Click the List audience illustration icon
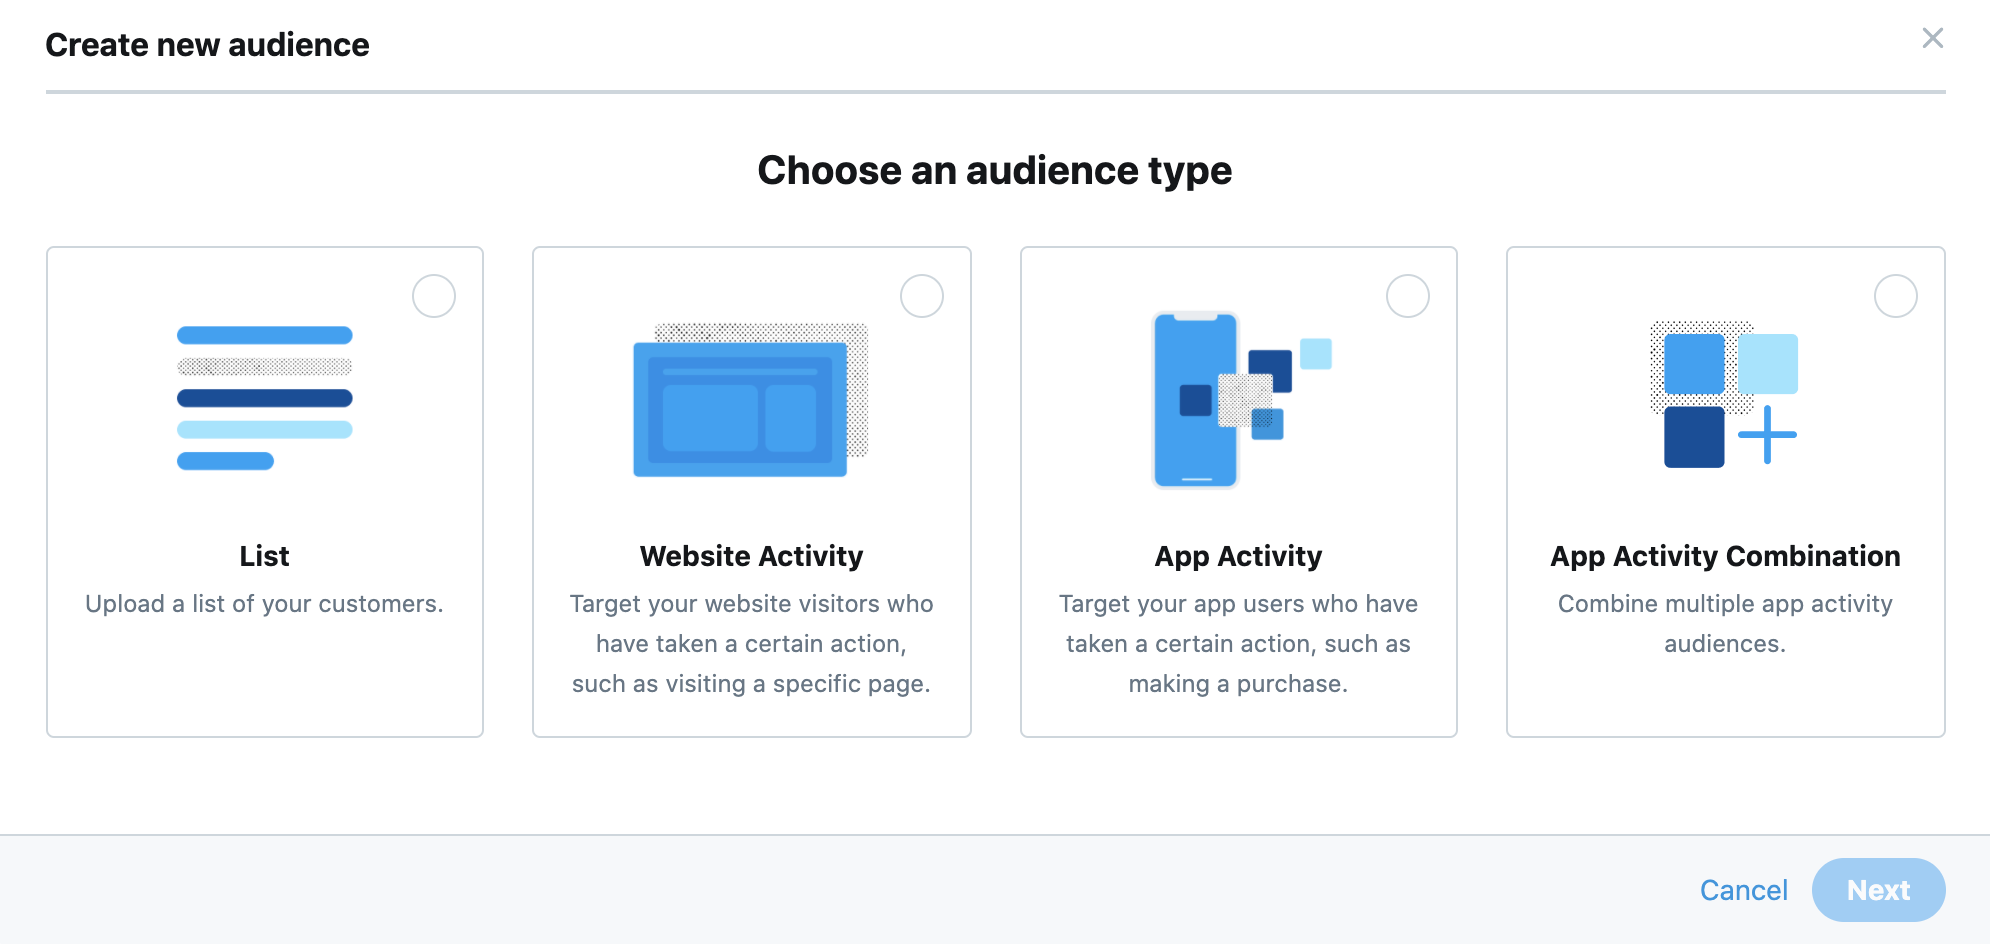1990x944 pixels. click(264, 398)
